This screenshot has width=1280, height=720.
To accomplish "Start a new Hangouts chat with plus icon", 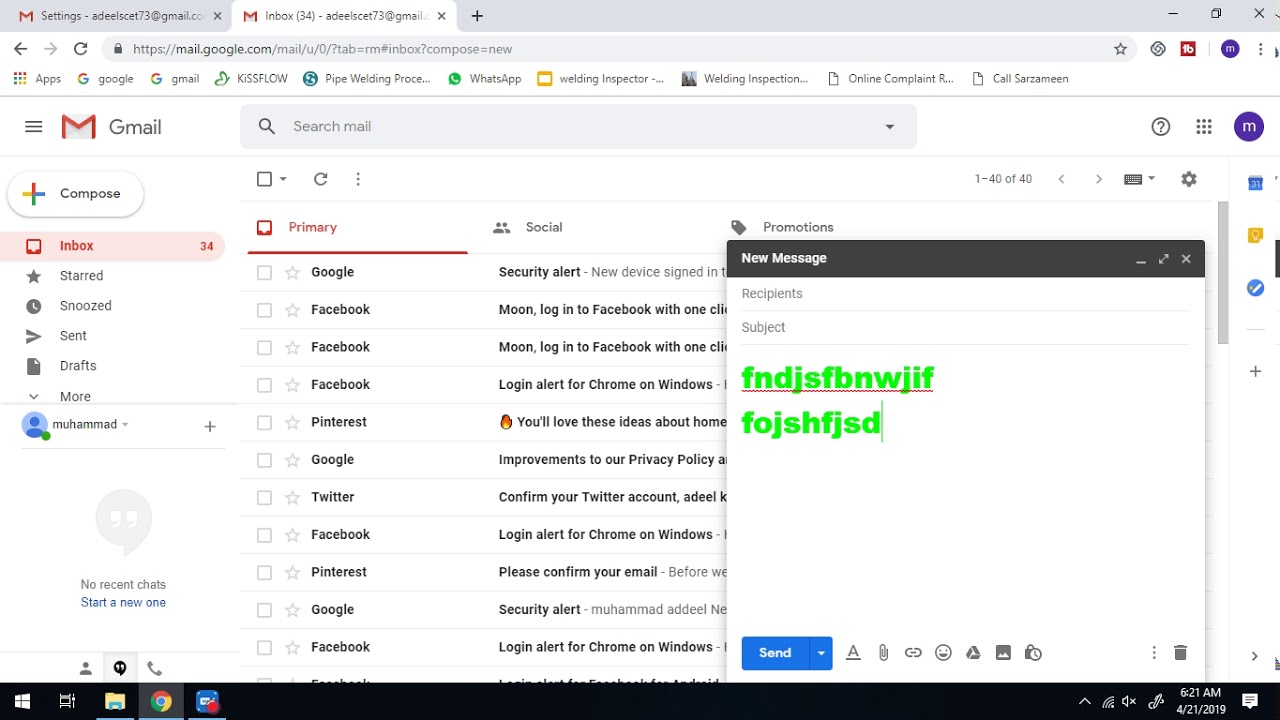I will click(210, 427).
